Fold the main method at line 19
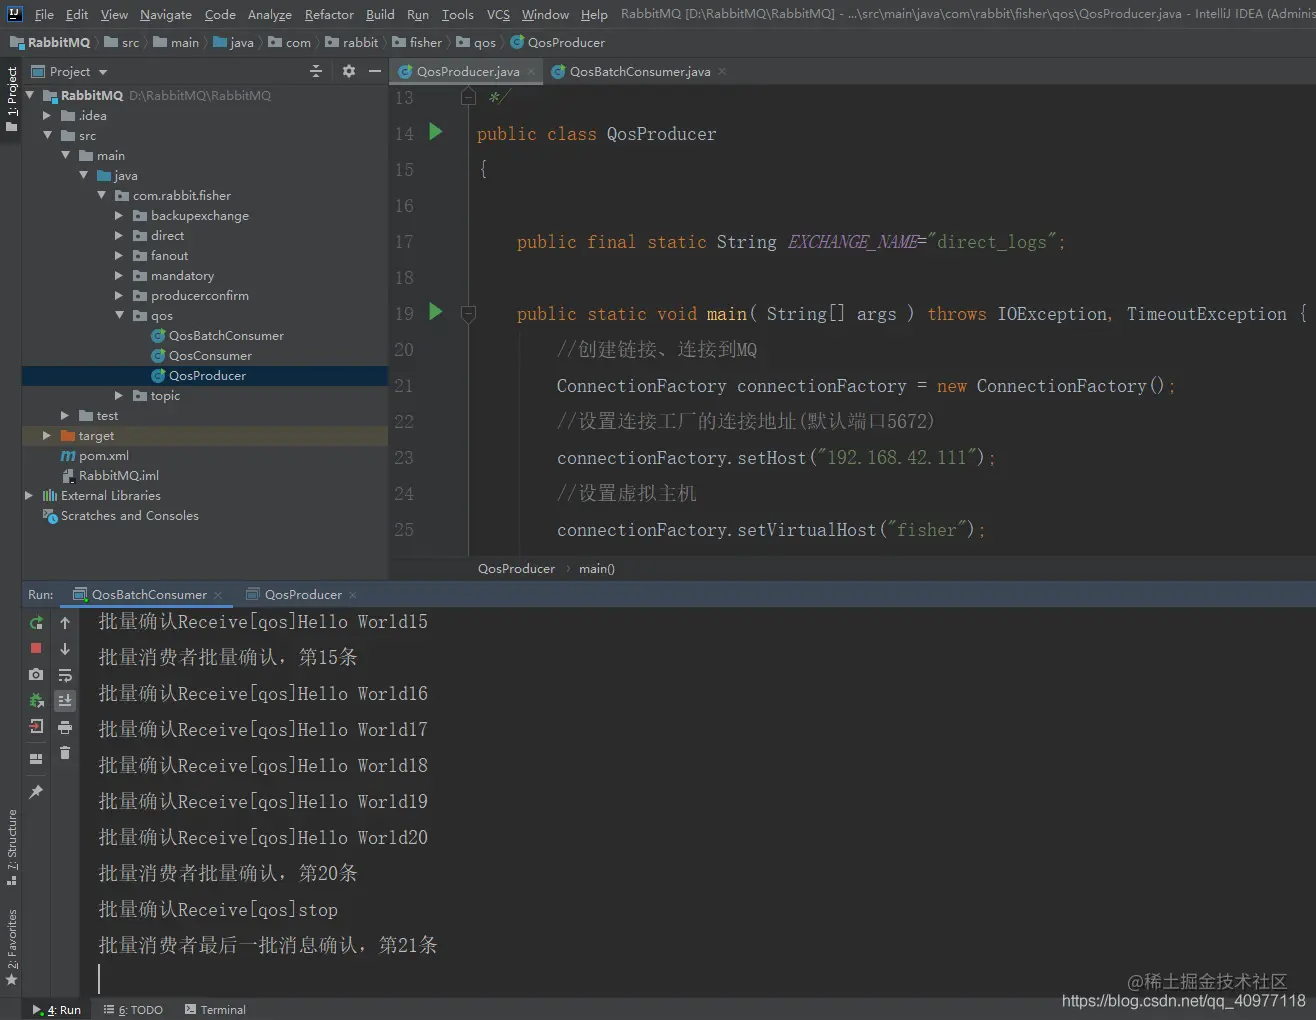The image size is (1316, 1020). (x=468, y=313)
